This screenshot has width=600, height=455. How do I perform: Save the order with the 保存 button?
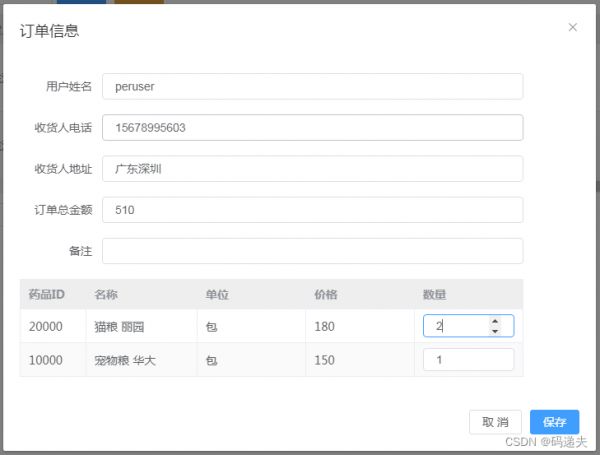[x=554, y=422]
